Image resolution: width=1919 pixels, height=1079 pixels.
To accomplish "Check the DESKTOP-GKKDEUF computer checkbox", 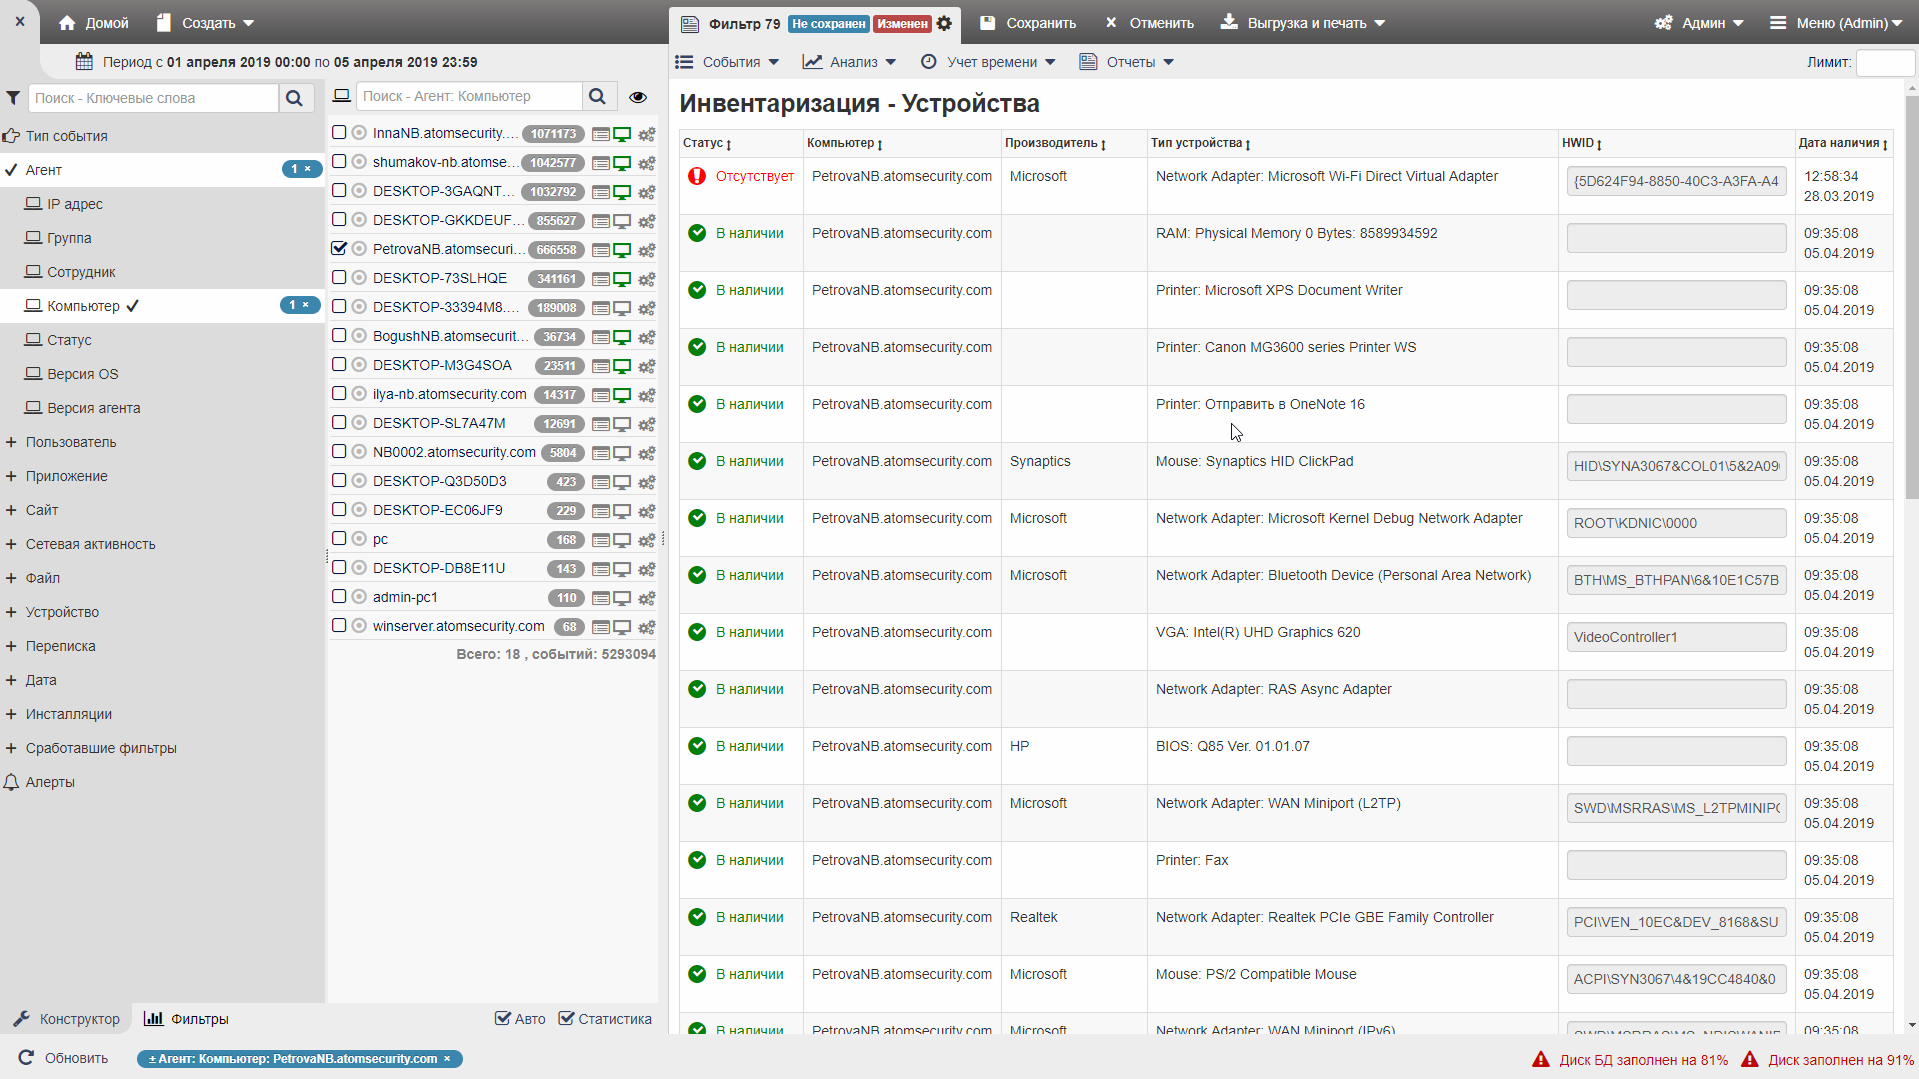I will coord(339,219).
